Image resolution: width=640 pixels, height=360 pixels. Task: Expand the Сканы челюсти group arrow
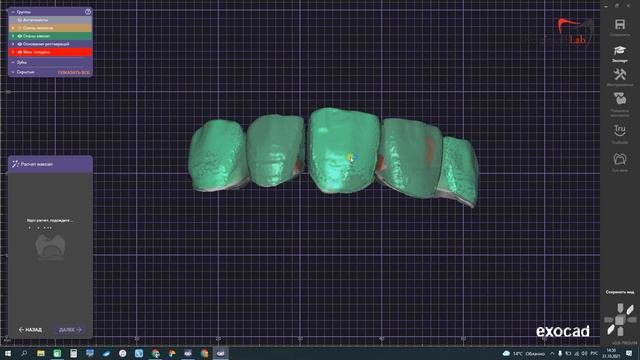[x=13, y=28]
